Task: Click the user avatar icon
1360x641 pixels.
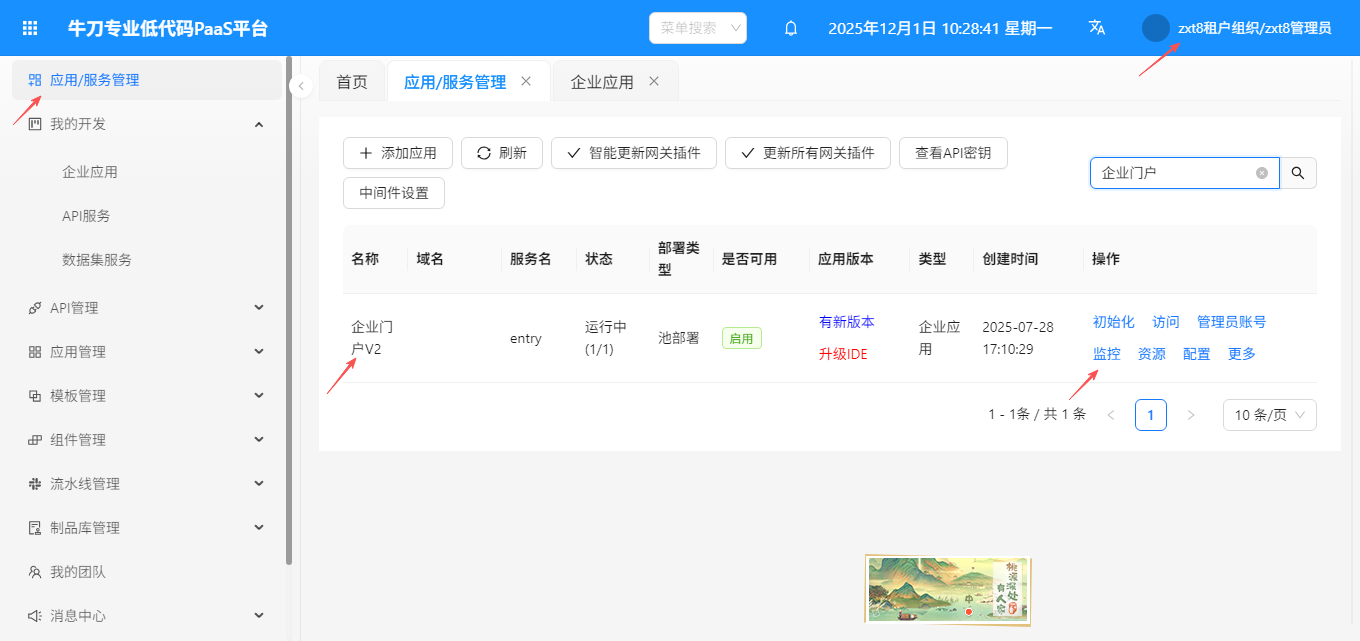Action: pos(1156,28)
